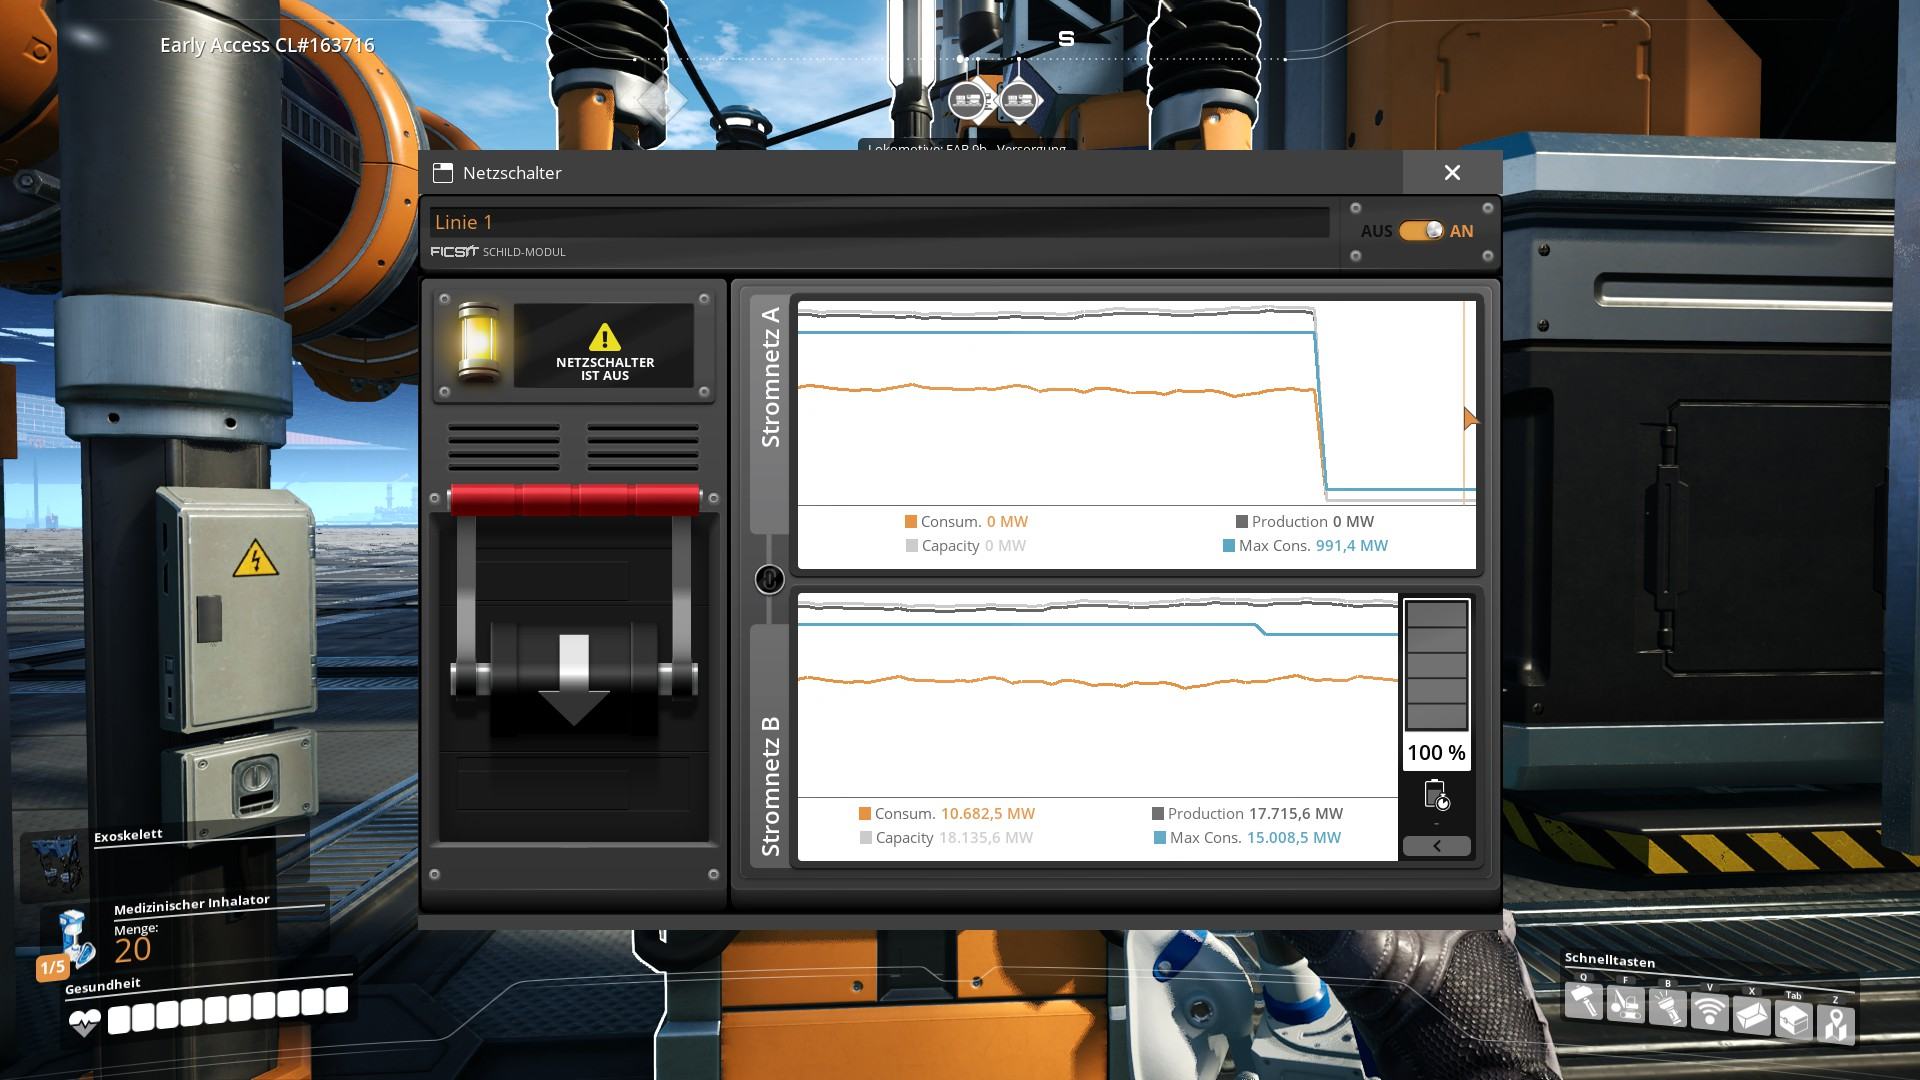Click the 1/5 slot counter badge
The image size is (1920, 1080).
click(x=52, y=967)
